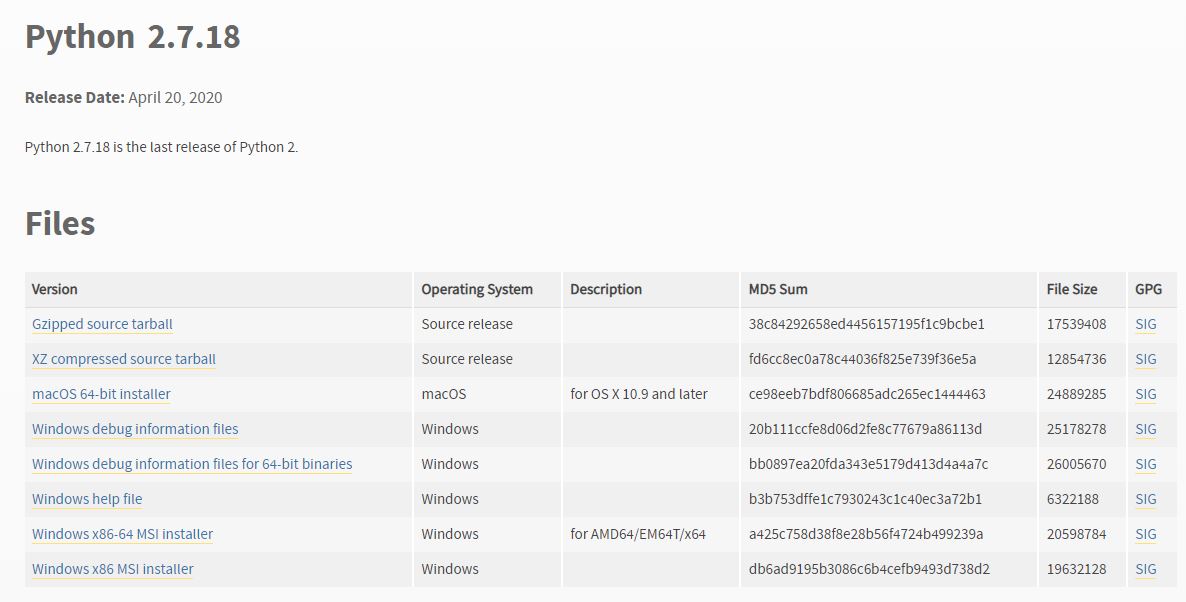Click MD5 sum a425c758d38f8e28b56f4724b499239a
The image size is (1186, 602).
point(866,534)
